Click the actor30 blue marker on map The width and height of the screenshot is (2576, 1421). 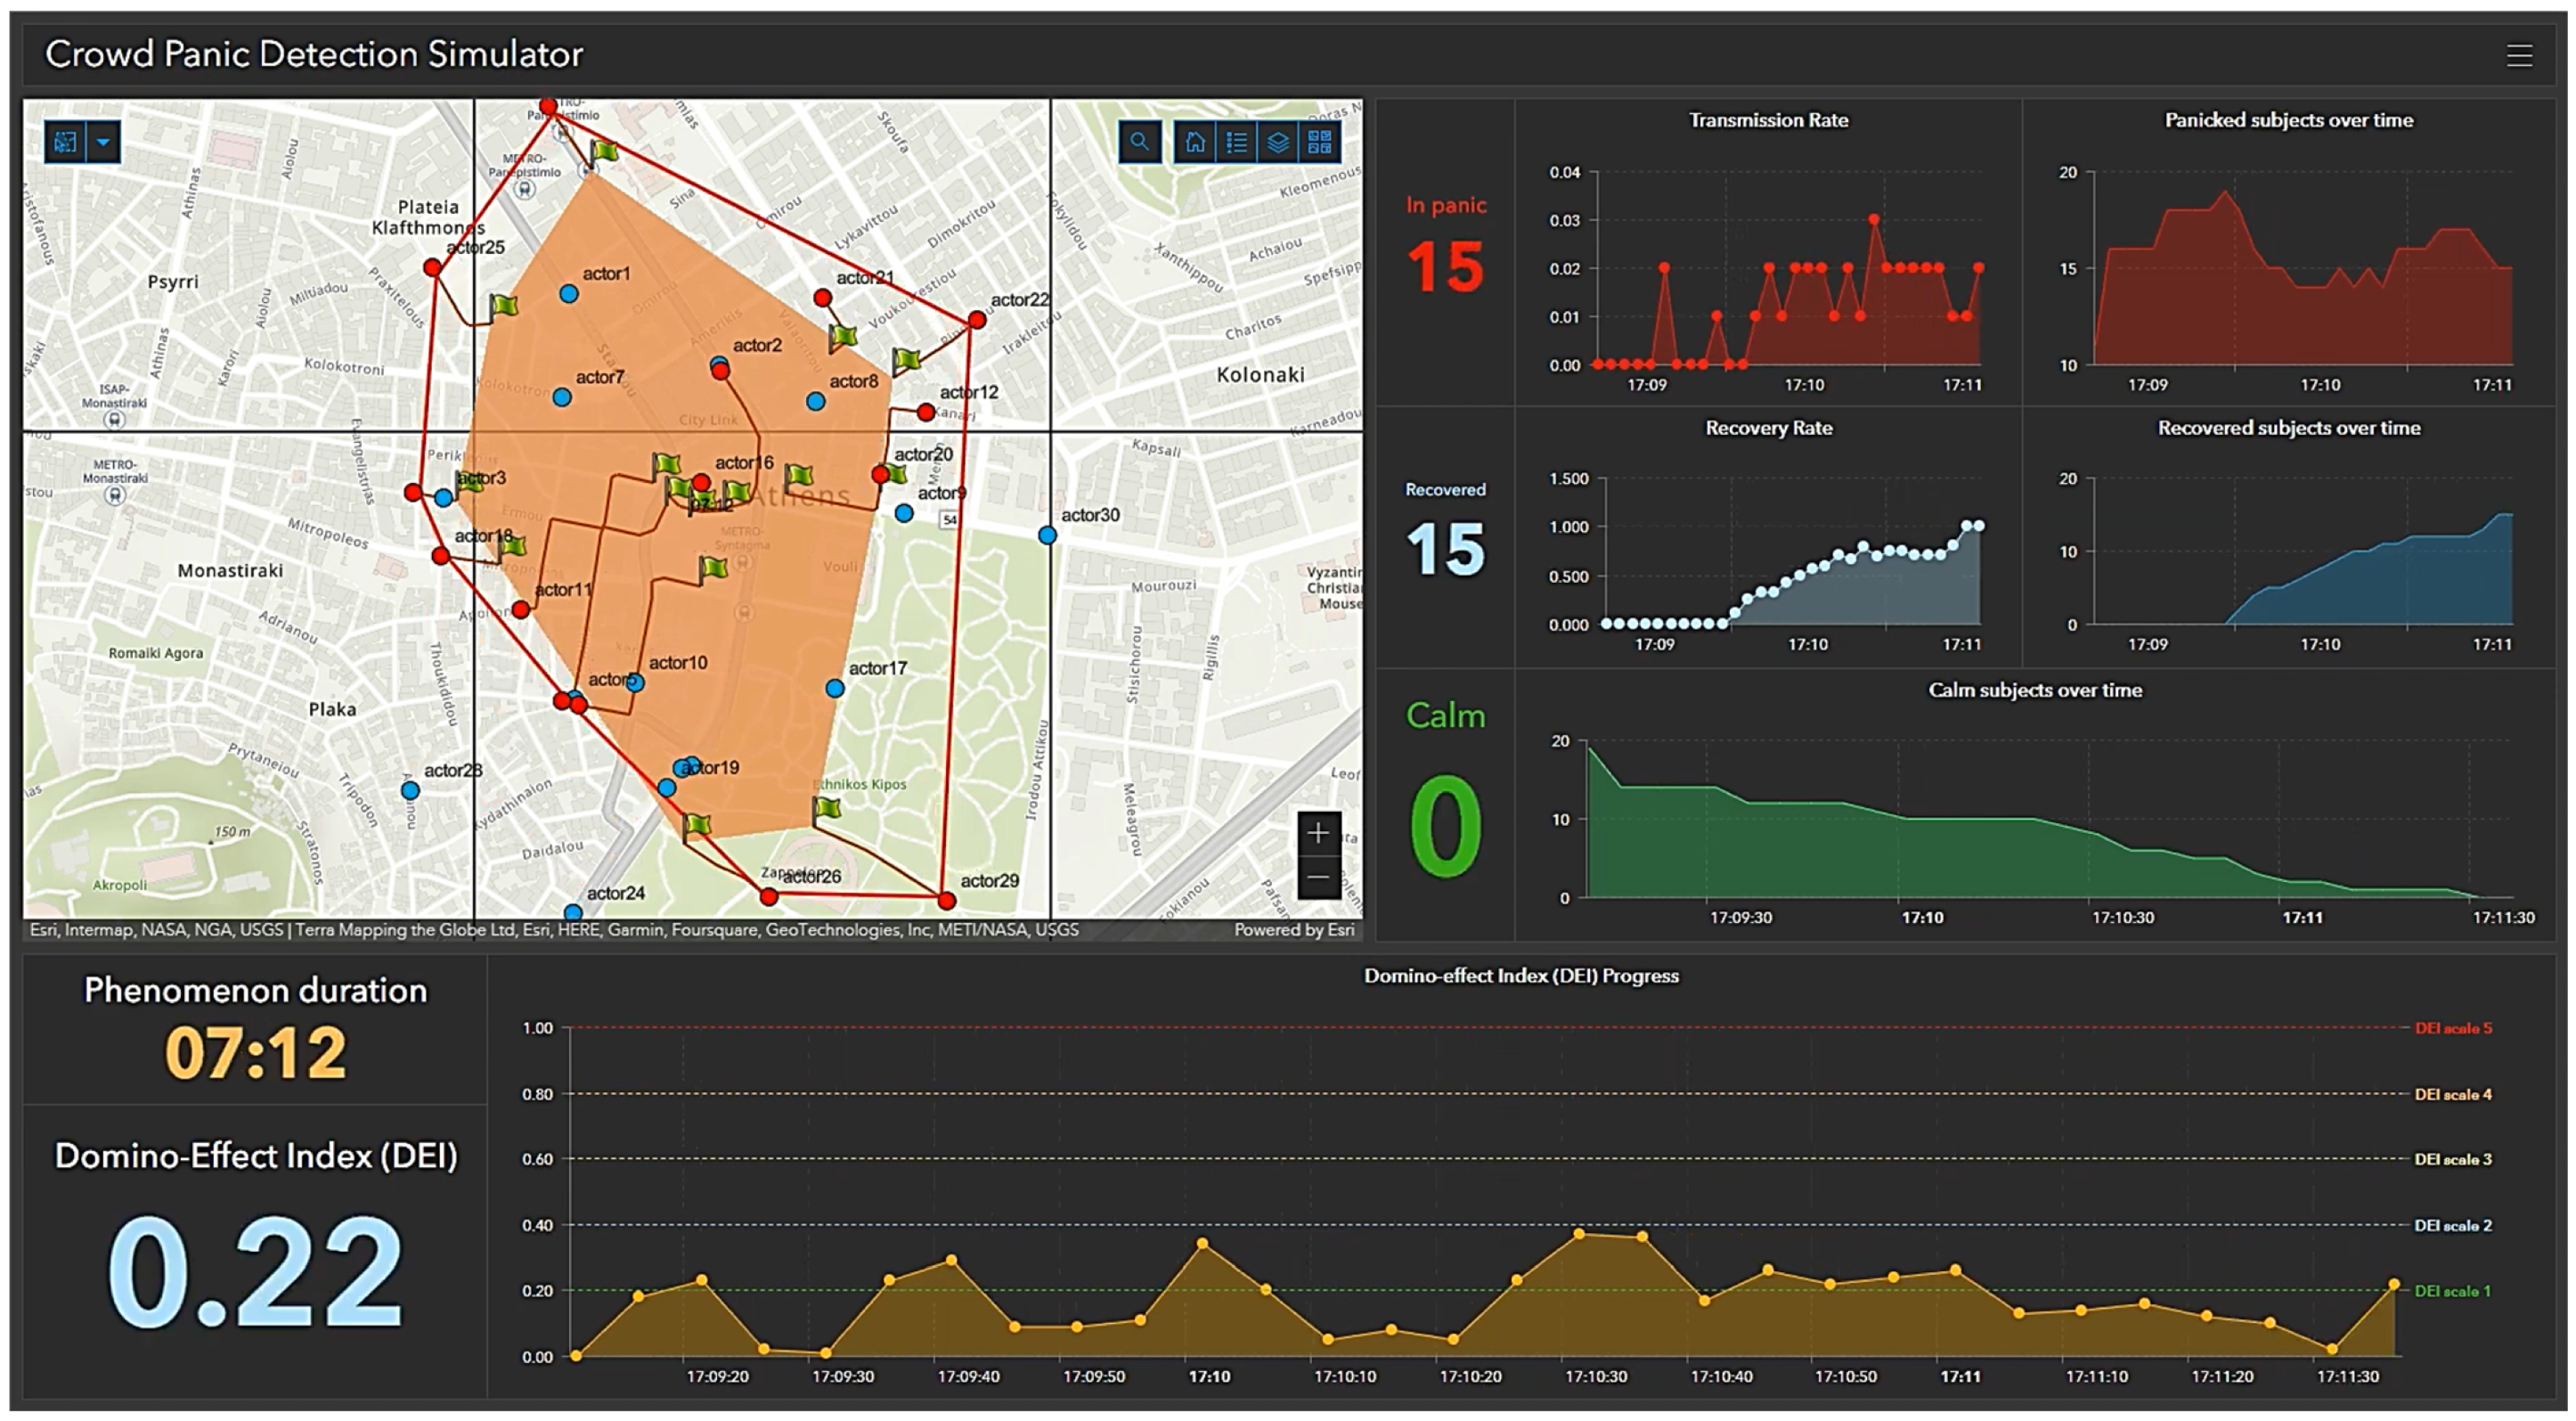tap(1047, 536)
